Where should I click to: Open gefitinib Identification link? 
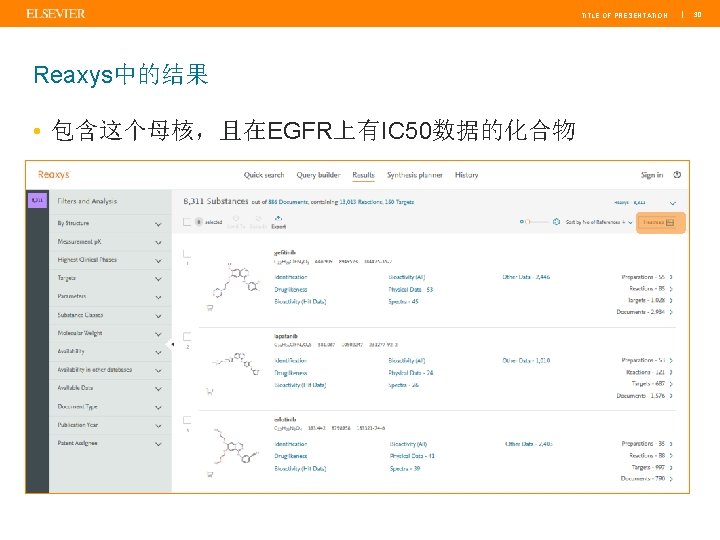coord(291,277)
